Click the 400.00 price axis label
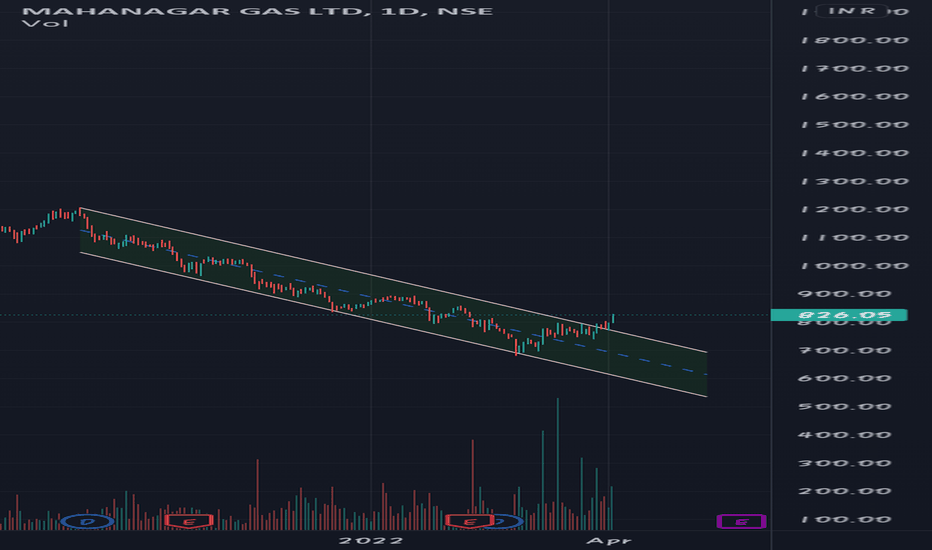932x550 pixels. 844,435
